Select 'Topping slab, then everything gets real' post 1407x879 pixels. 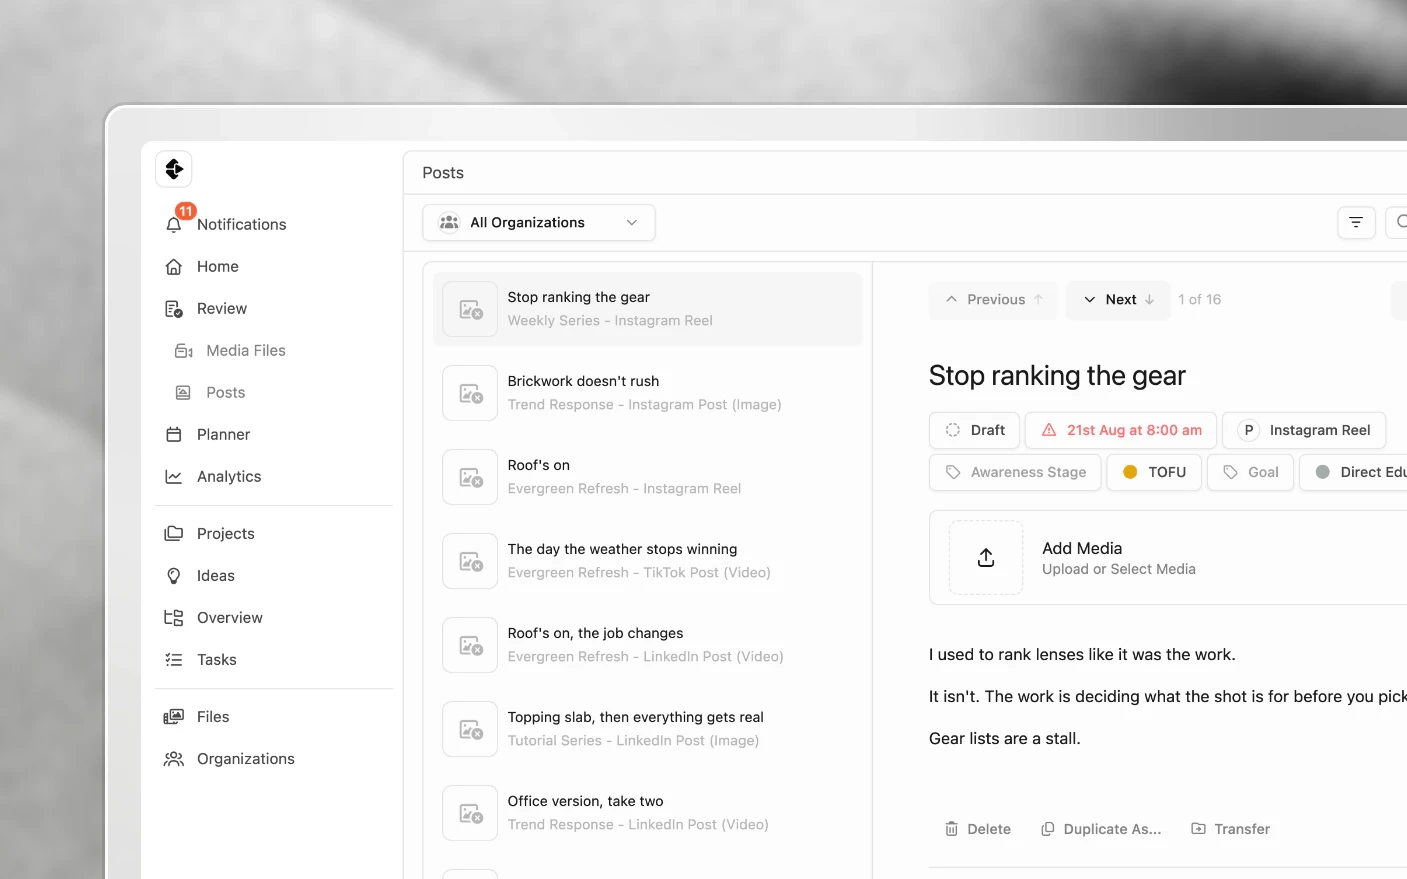pos(648,729)
